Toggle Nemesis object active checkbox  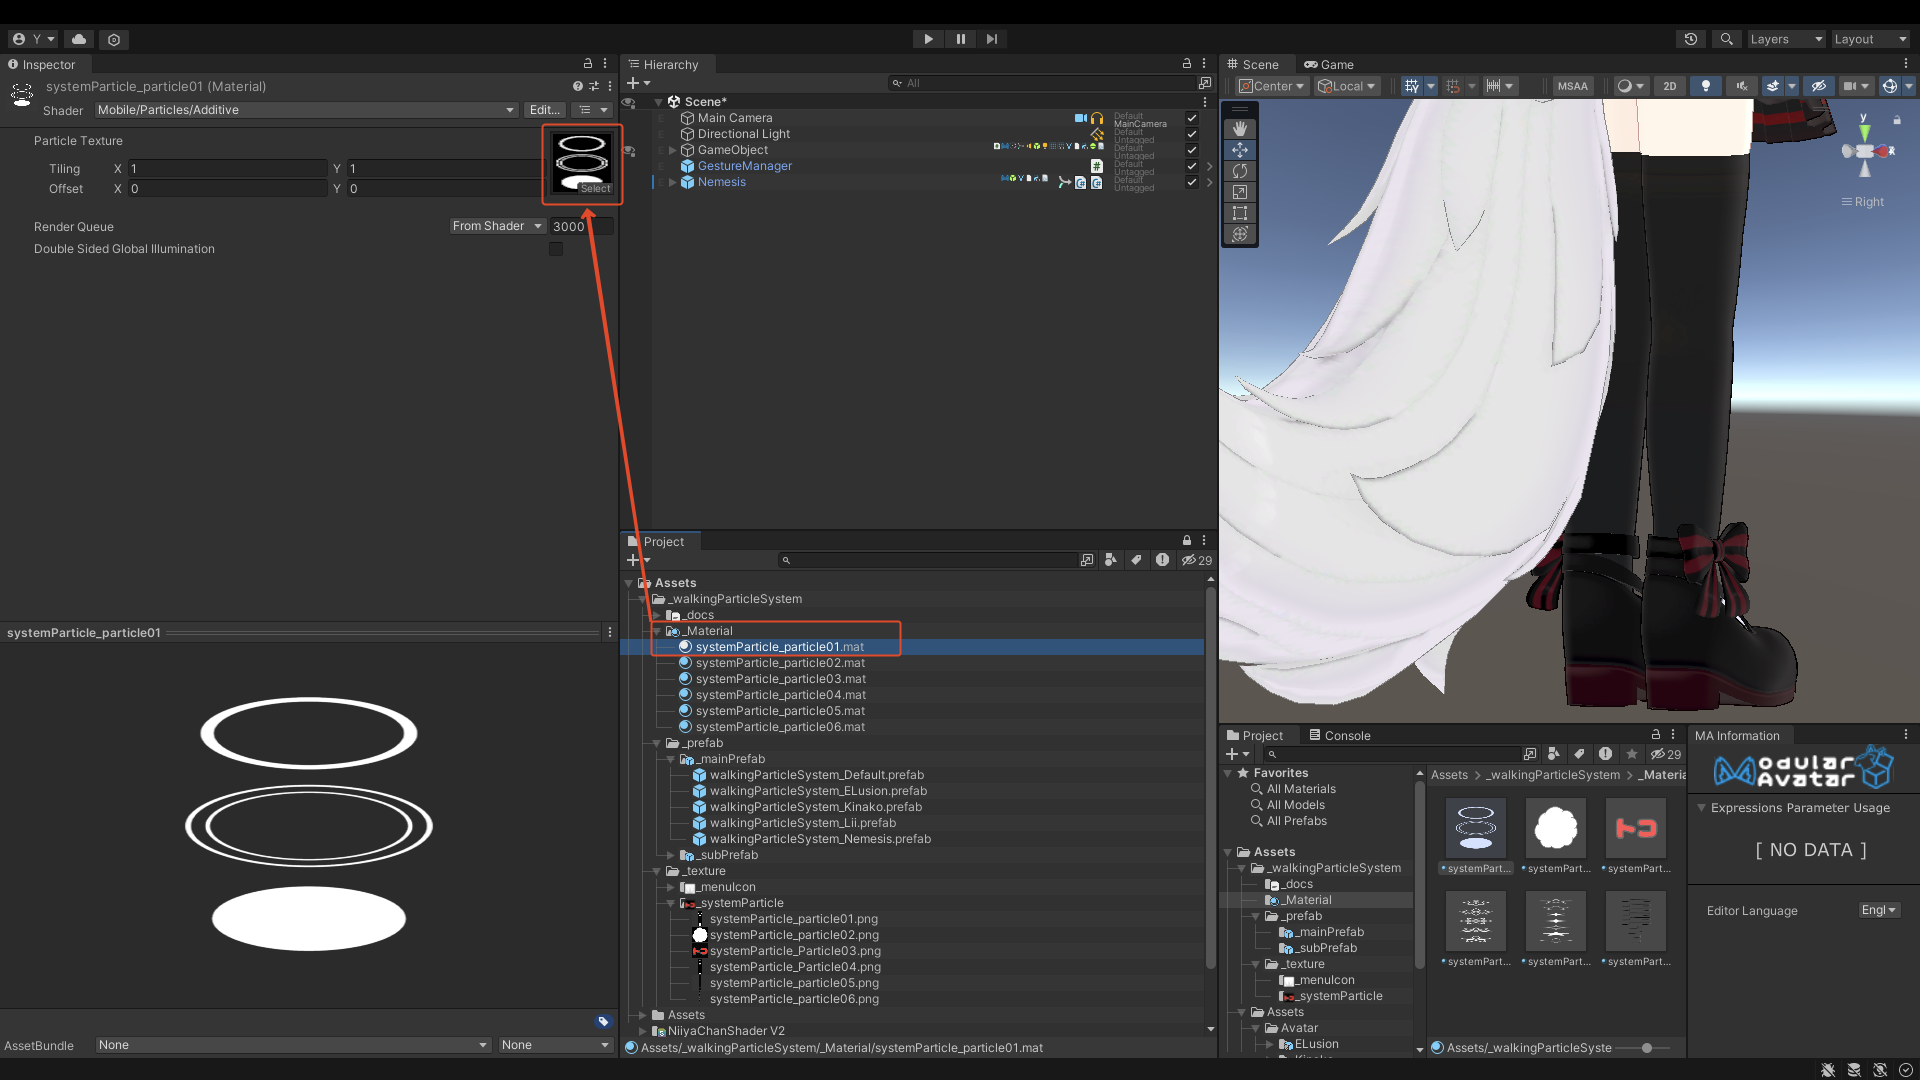pyautogui.click(x=1192, y=182)
